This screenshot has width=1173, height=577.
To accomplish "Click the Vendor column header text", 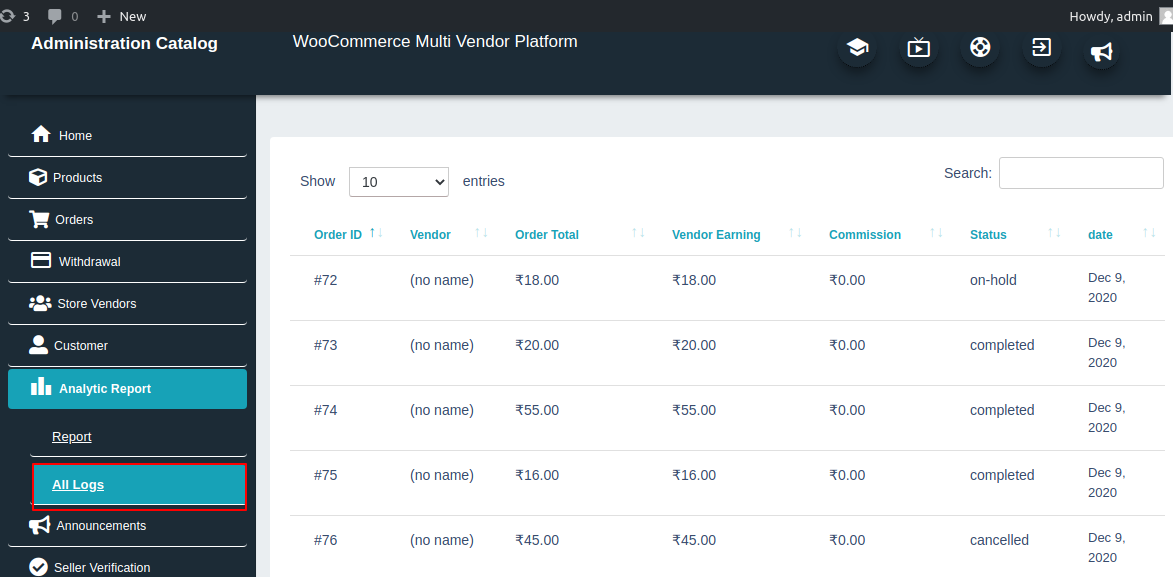I will pyautogui.click(x=430, y=235).
